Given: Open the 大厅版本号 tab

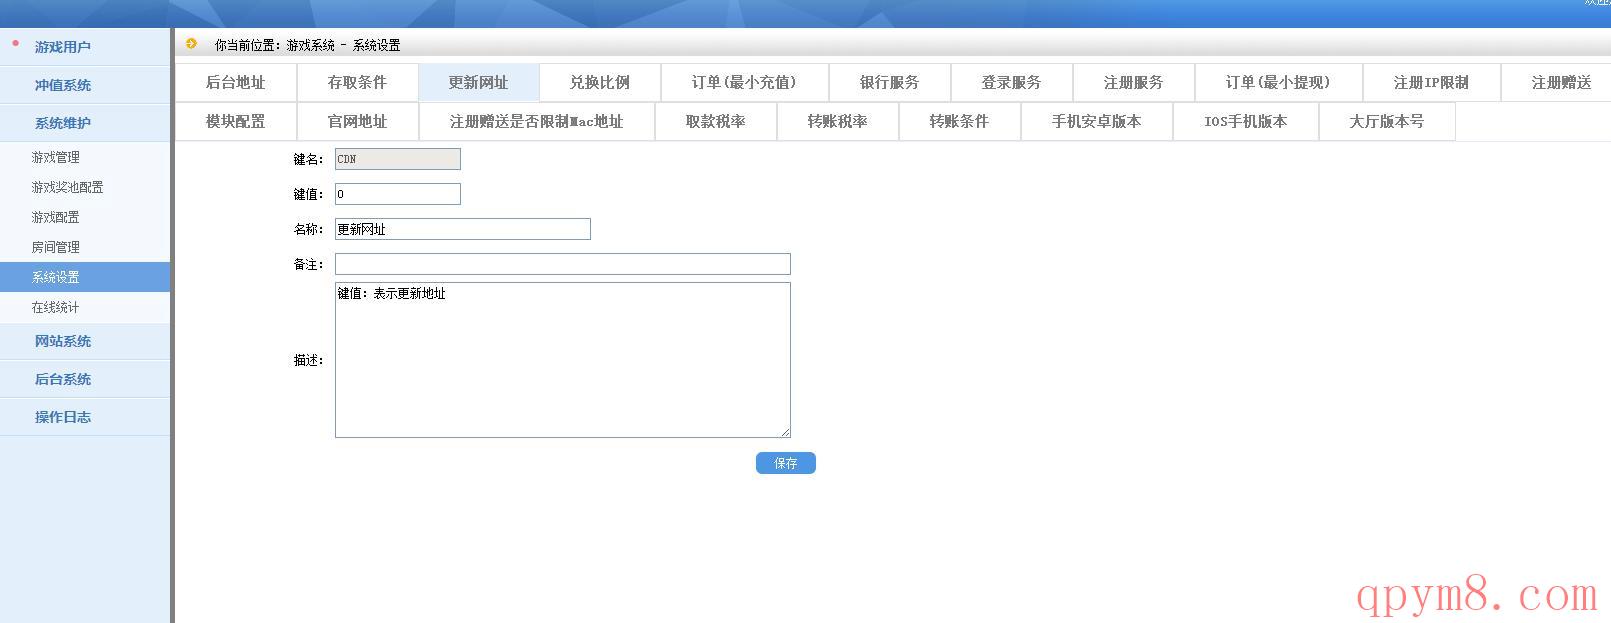Looking at the screenshot, I should (x=1387, y=122).
